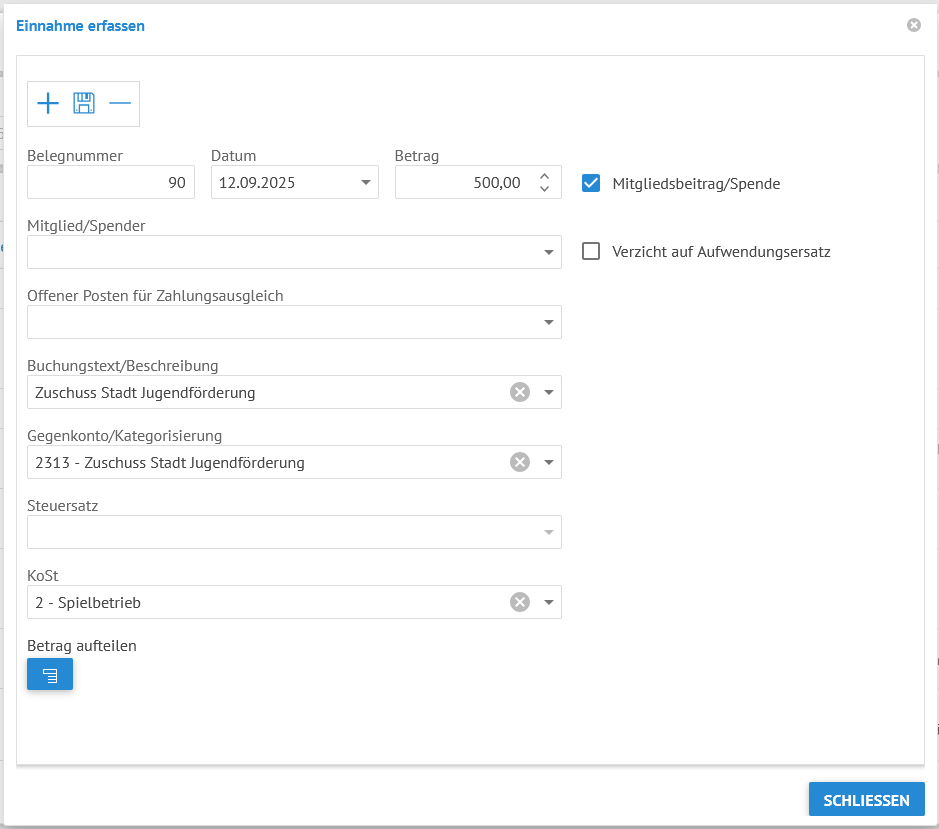Click the minus icon to delete entry
939x829 pixels.
click(x=120, y=103)
